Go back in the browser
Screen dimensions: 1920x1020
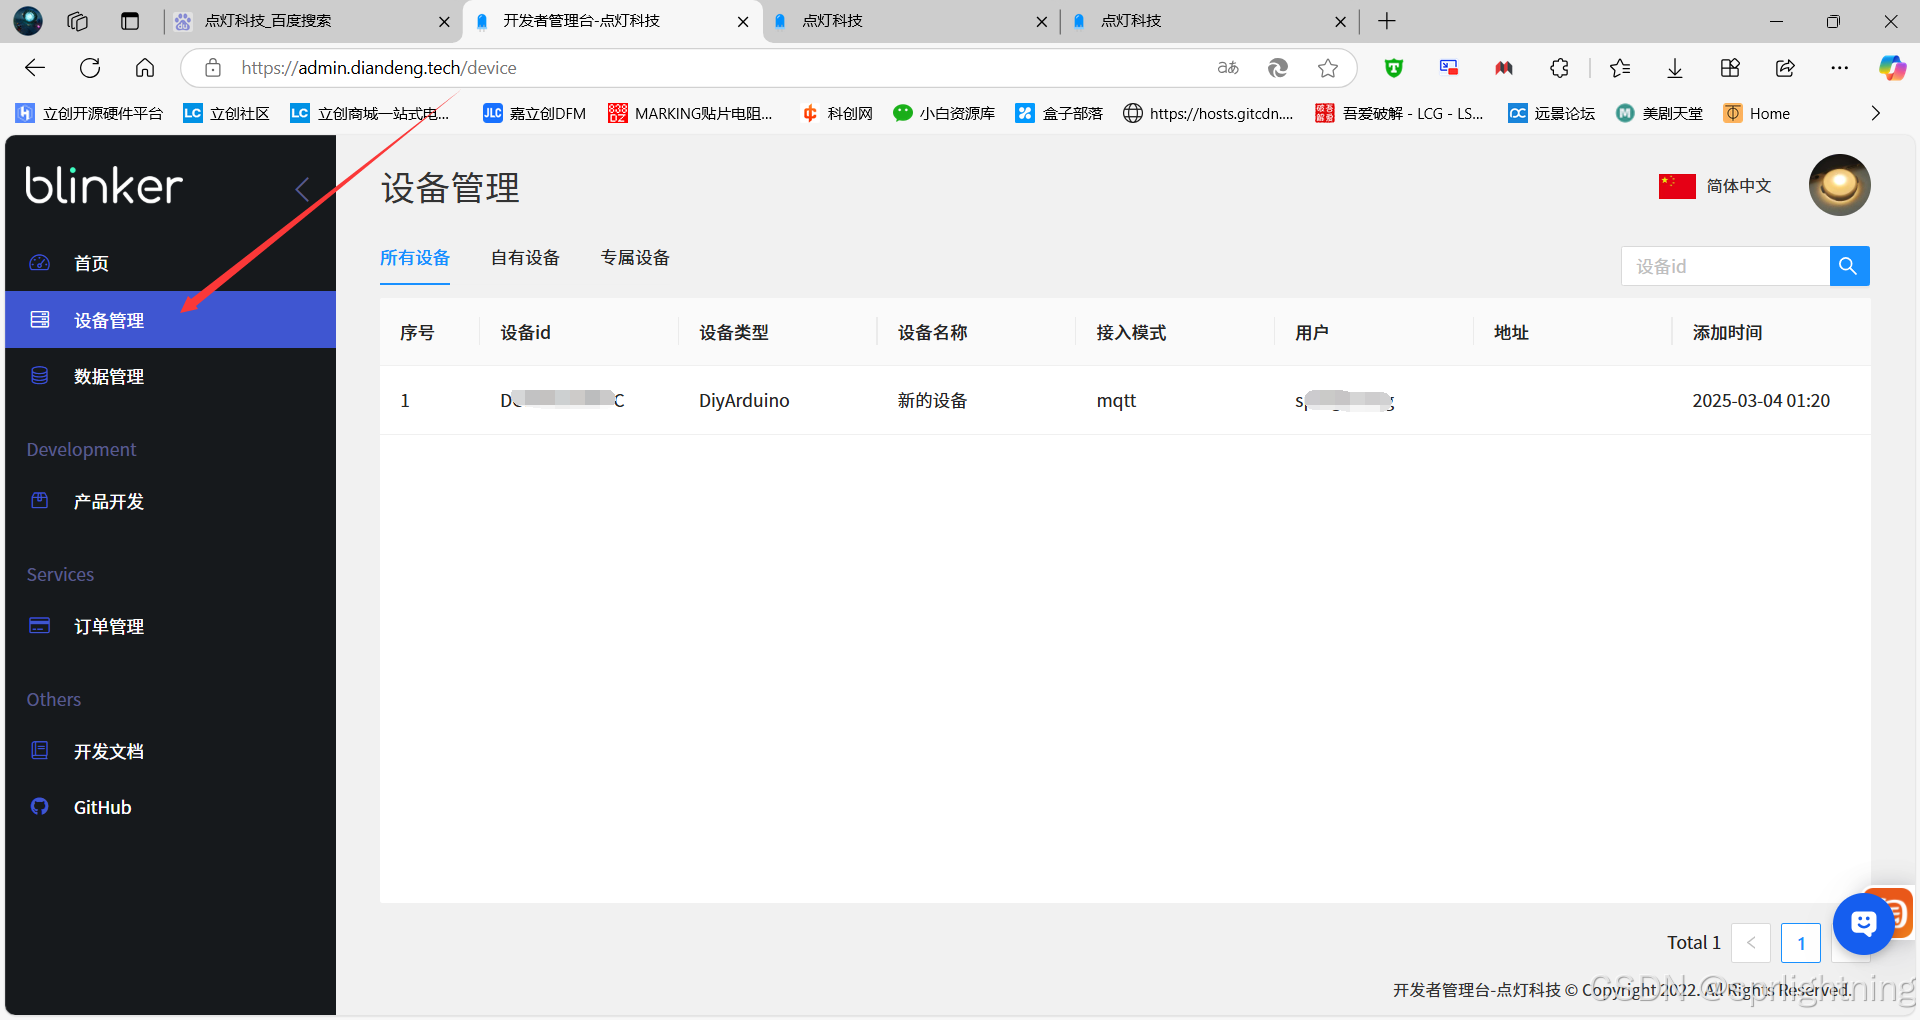pos(35,67)
